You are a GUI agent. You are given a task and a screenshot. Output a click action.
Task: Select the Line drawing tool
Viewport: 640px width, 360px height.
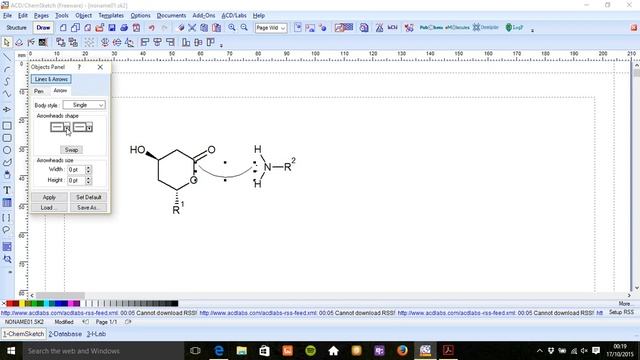click(7, 57)
